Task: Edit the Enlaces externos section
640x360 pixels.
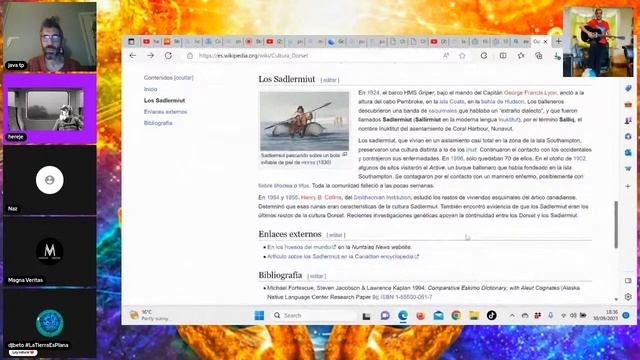Action: (x=336, y=235)
